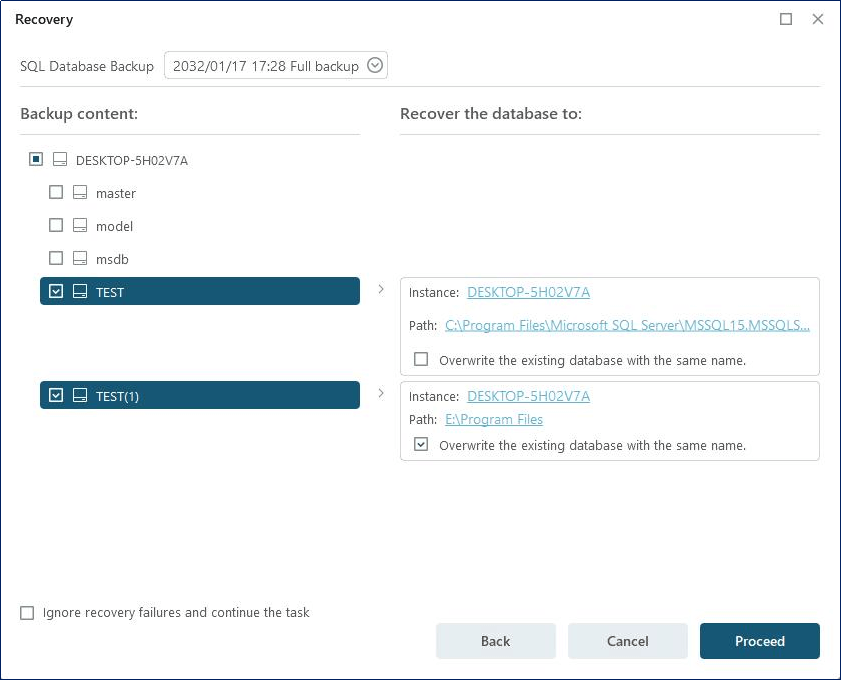Enable overwrite existing database for TEST

(x=421, y=359)
